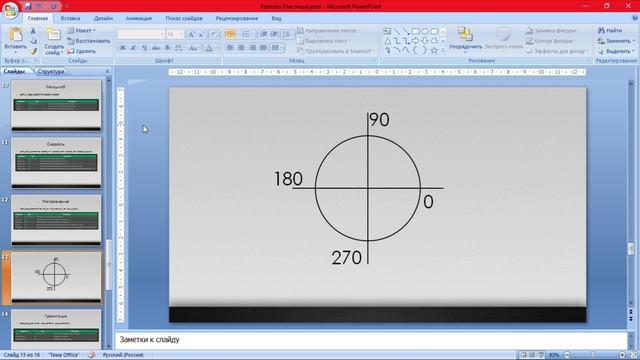Toggle italic formatting (К)

[x=133, y=48]
